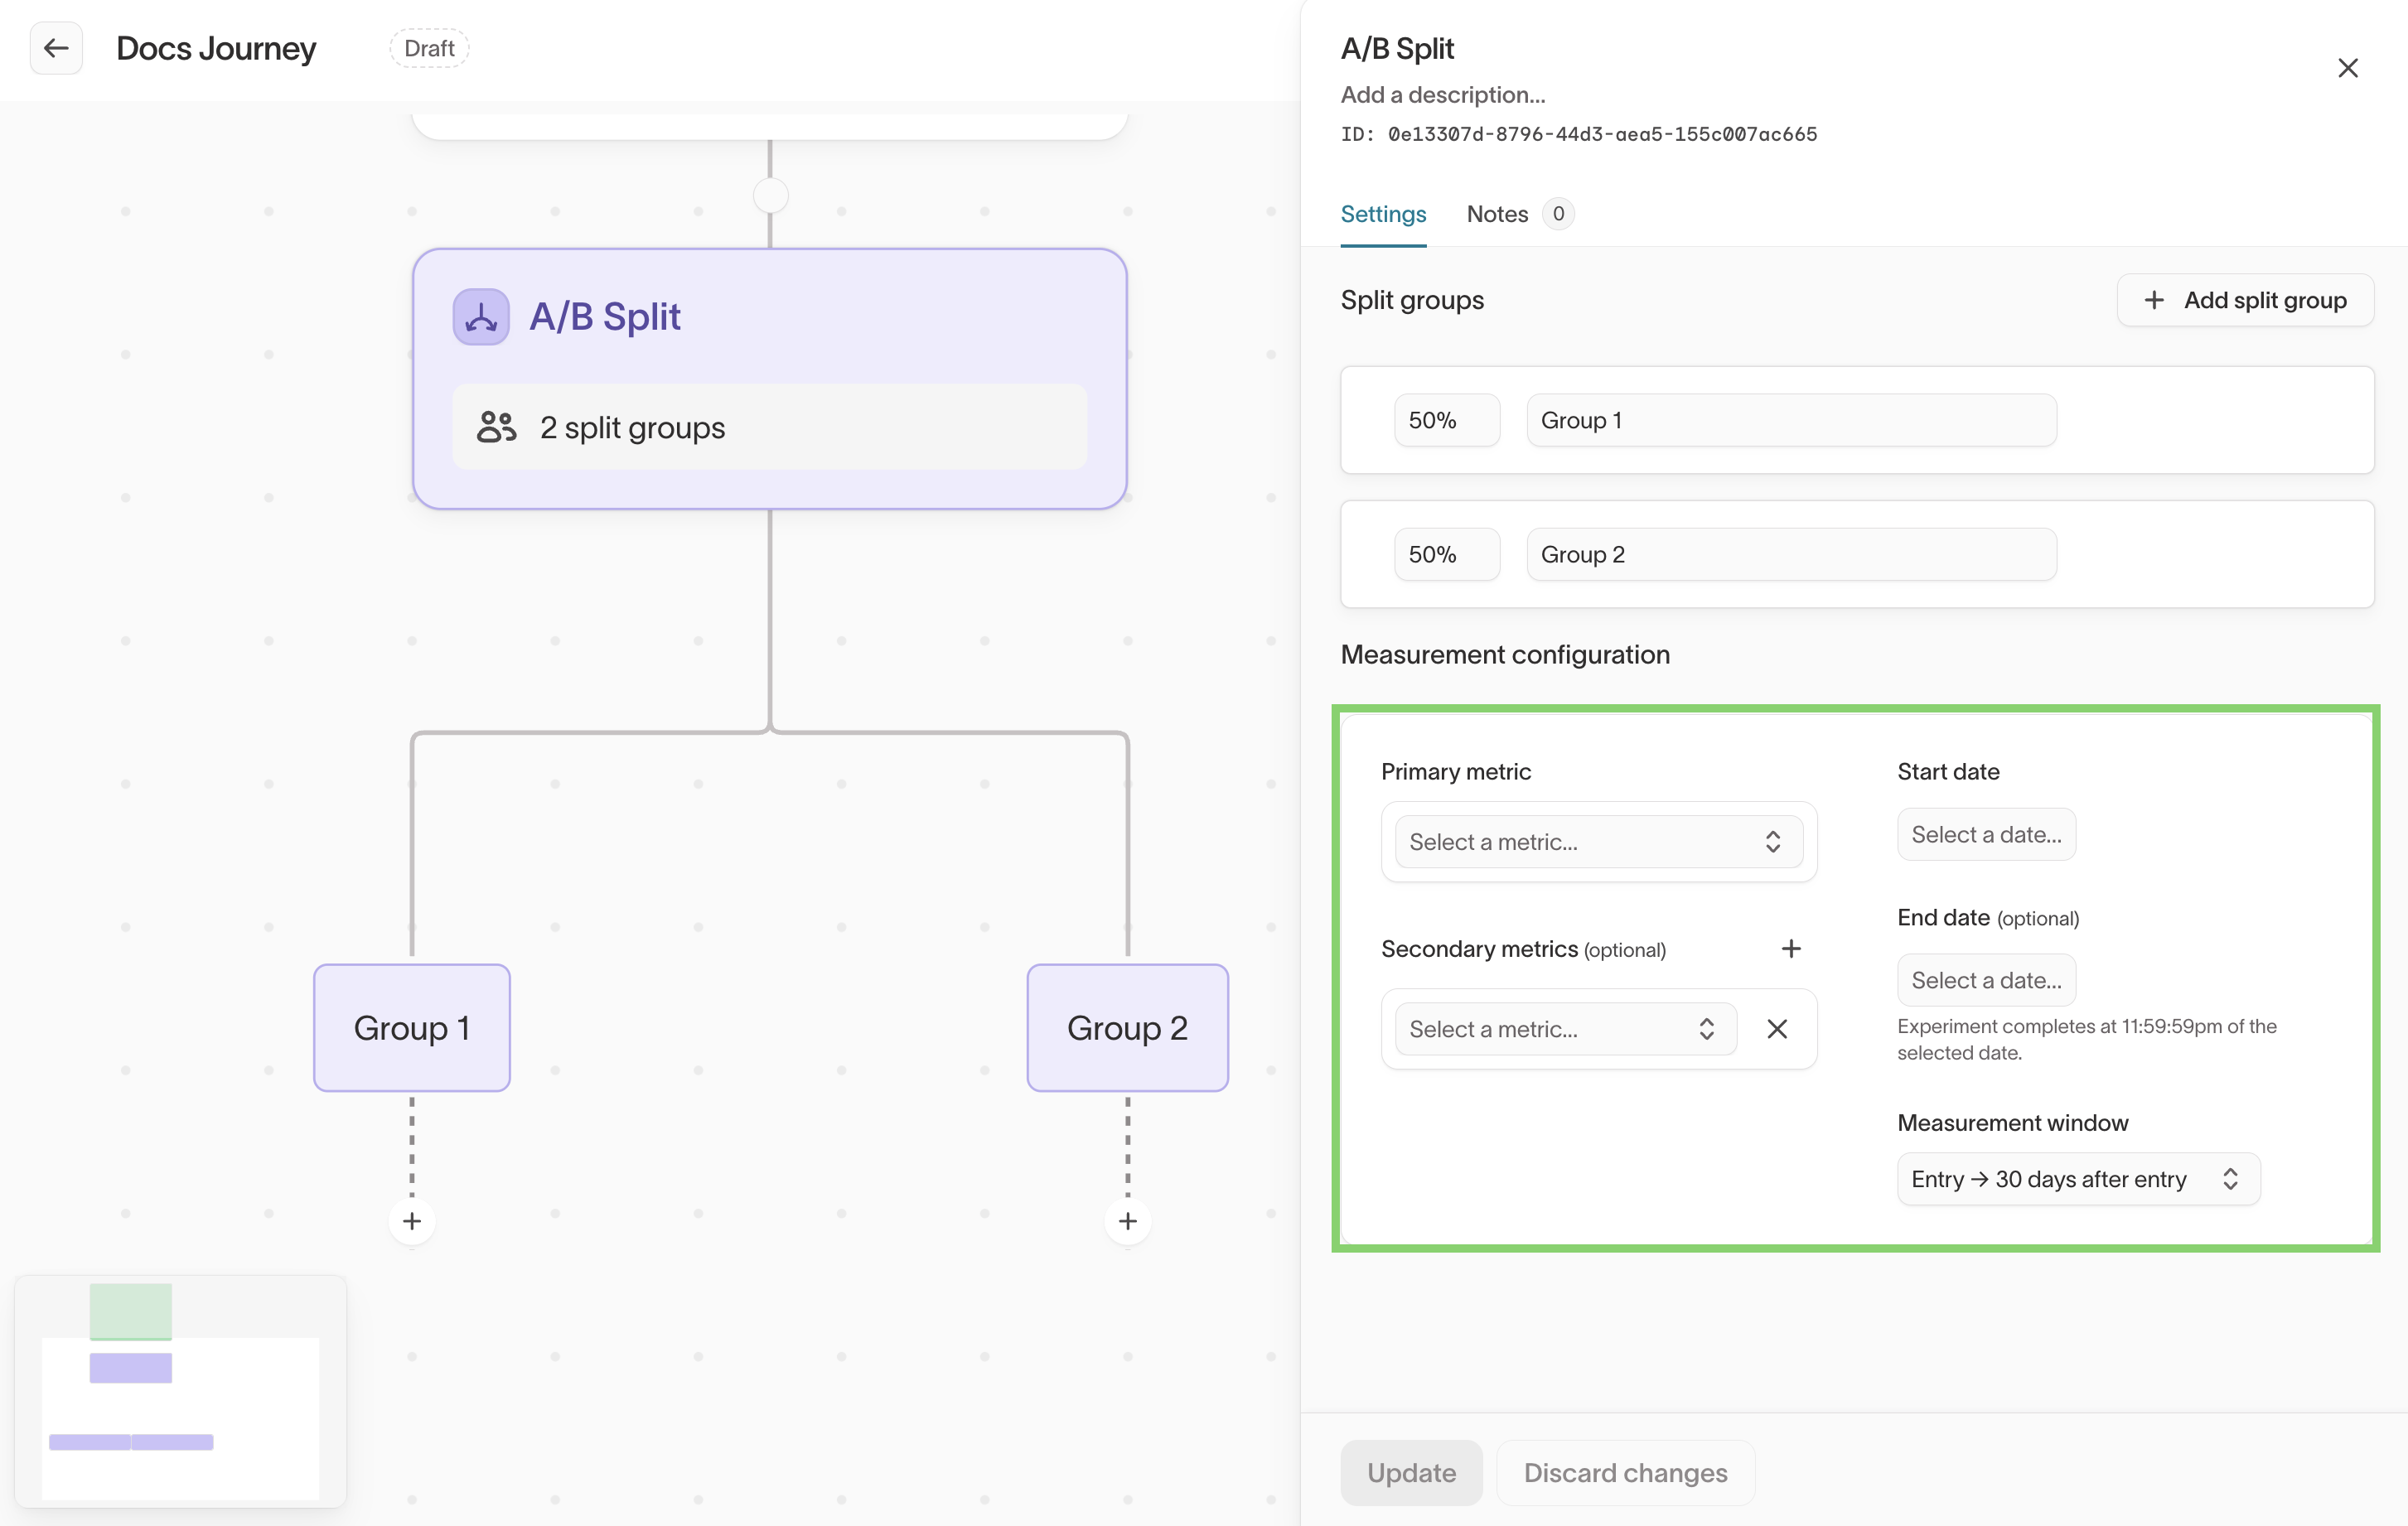Click the Group 2 name input field
The image size is (2408, 1526).
click(1790, 554)
